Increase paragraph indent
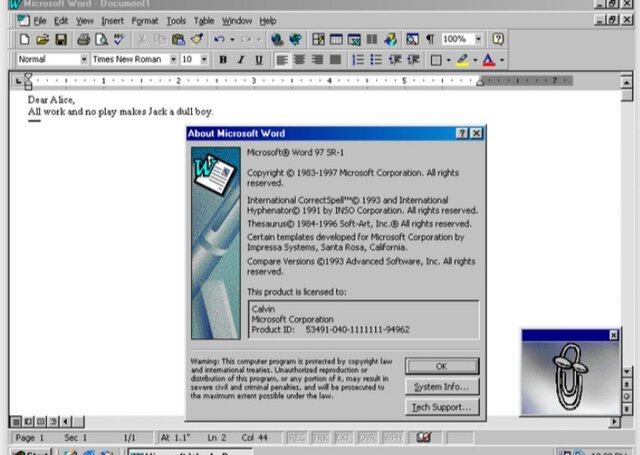 point(413,60)
